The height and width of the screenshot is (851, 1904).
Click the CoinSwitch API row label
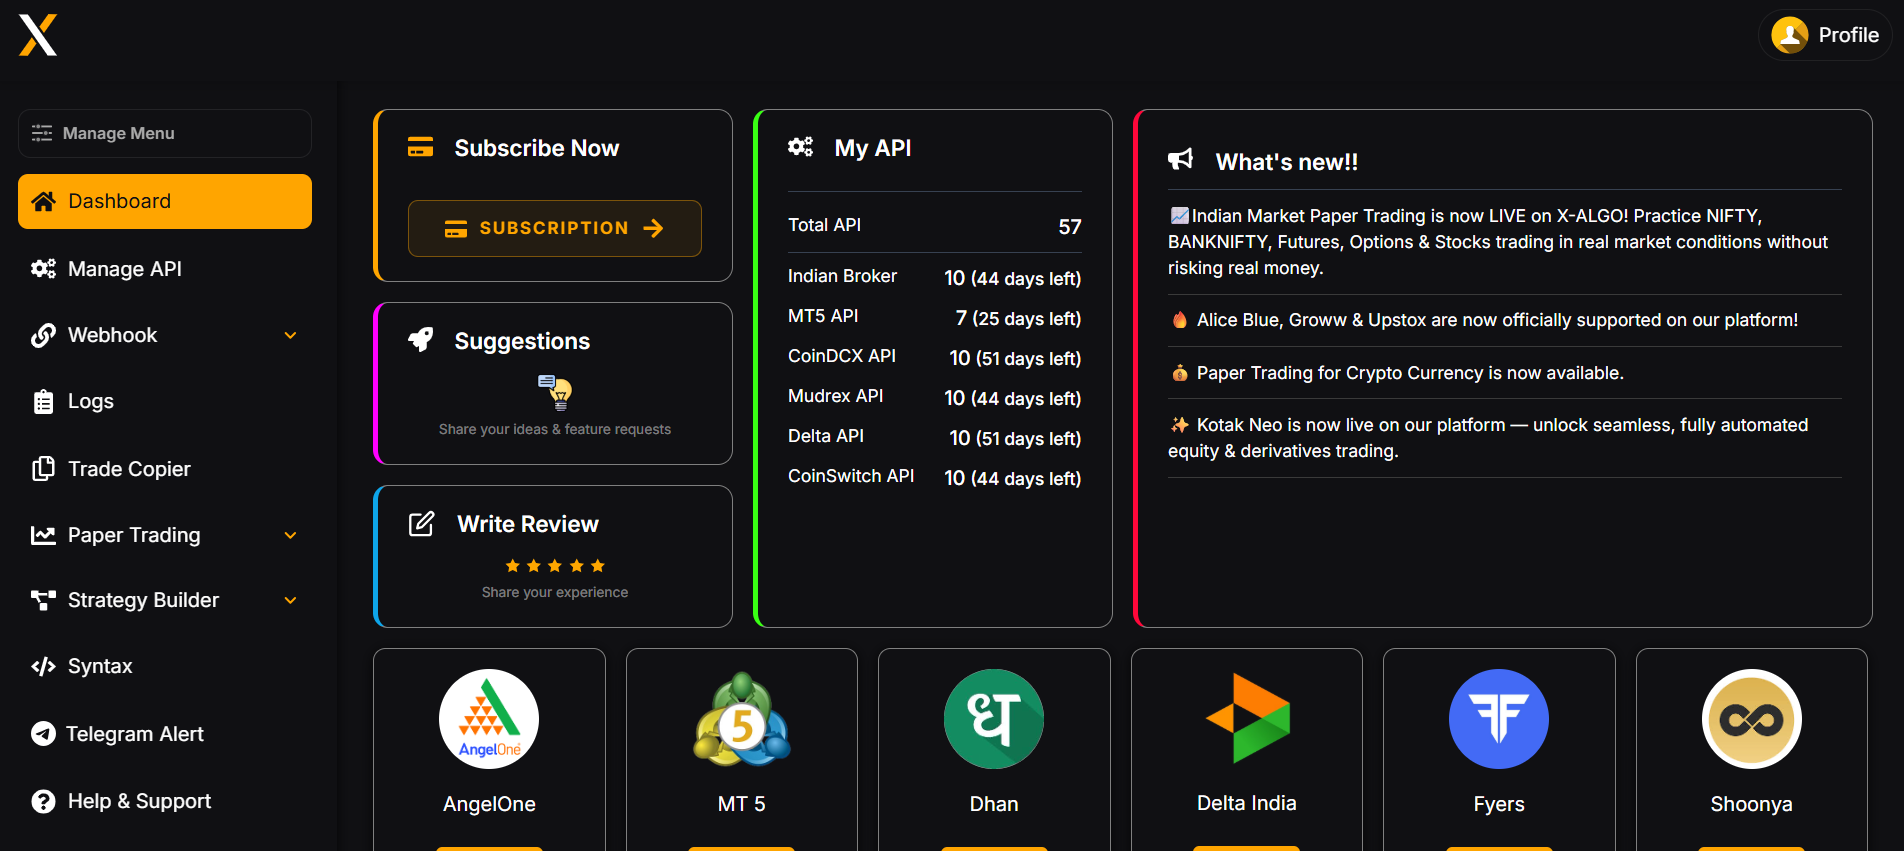[851, 476]
